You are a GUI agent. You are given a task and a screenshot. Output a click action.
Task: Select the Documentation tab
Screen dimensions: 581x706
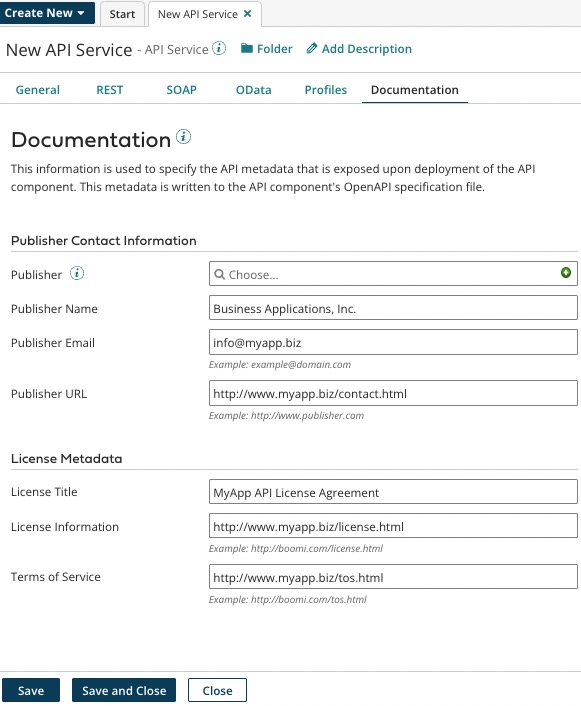click(x=415, y=90)
